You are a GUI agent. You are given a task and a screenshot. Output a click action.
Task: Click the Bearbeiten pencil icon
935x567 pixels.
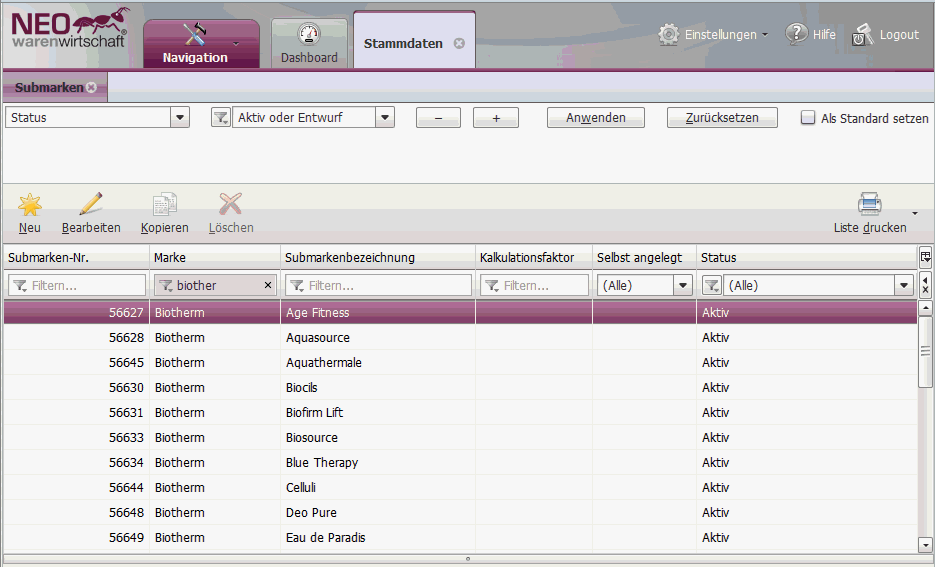pyautogui.click(x=91, y=204)
